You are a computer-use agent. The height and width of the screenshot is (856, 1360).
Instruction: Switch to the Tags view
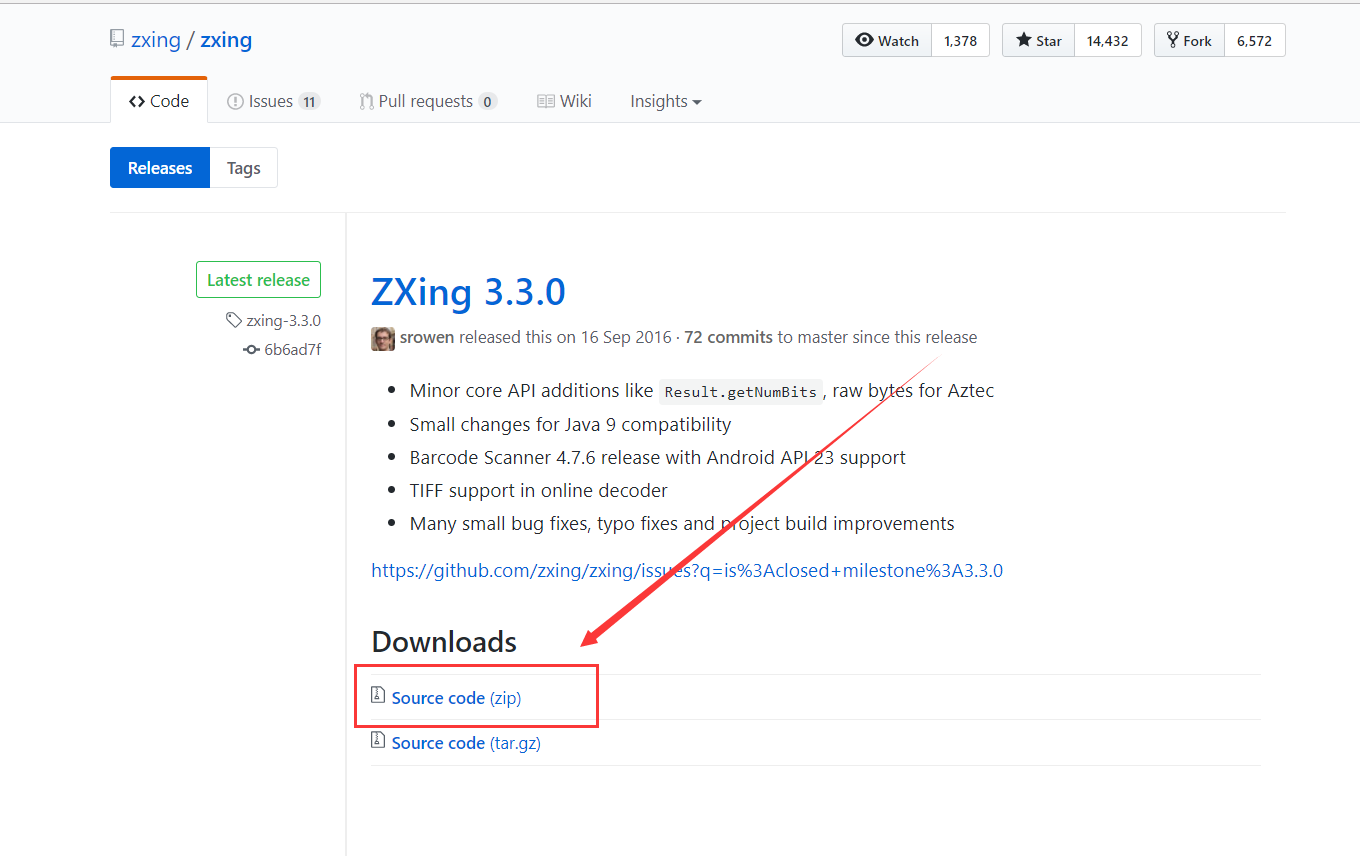coord(244,168)
